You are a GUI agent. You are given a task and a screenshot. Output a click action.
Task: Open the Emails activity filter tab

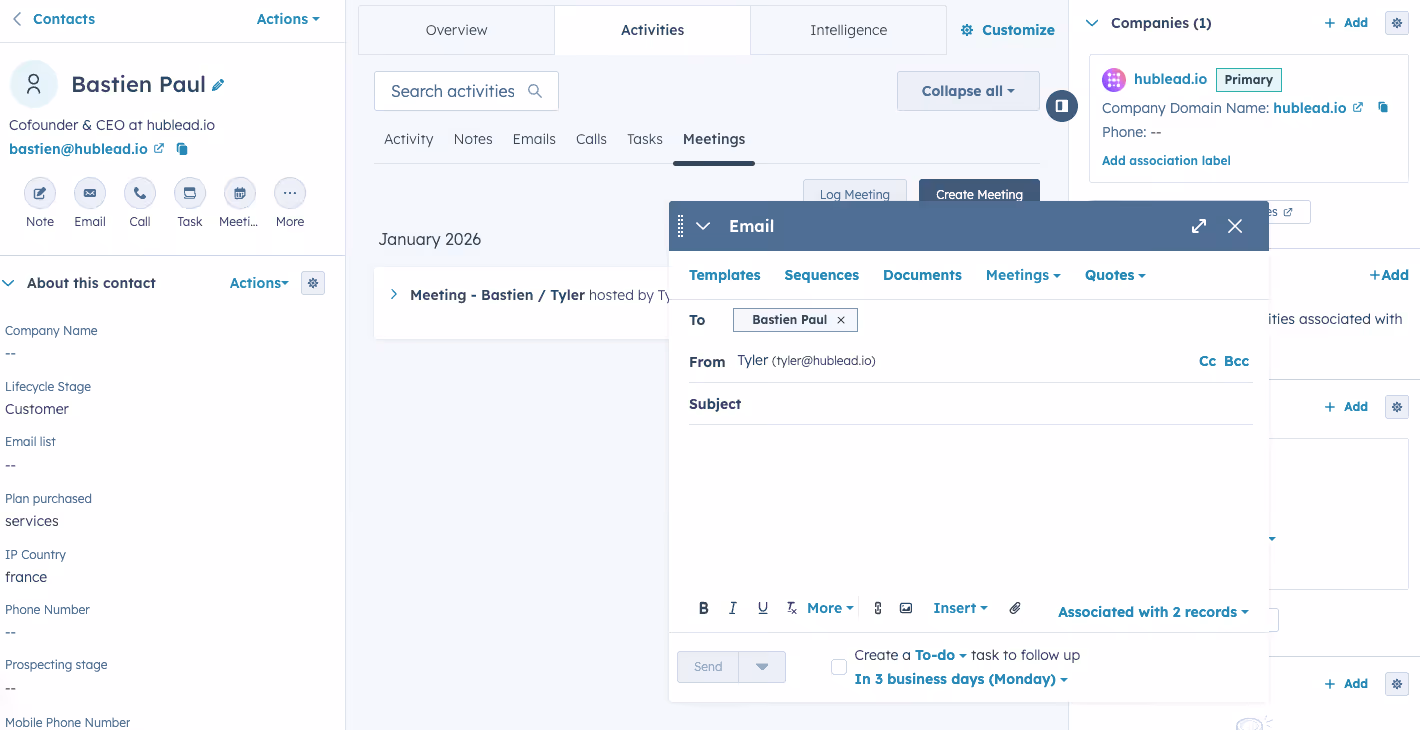tap(534, 139)
